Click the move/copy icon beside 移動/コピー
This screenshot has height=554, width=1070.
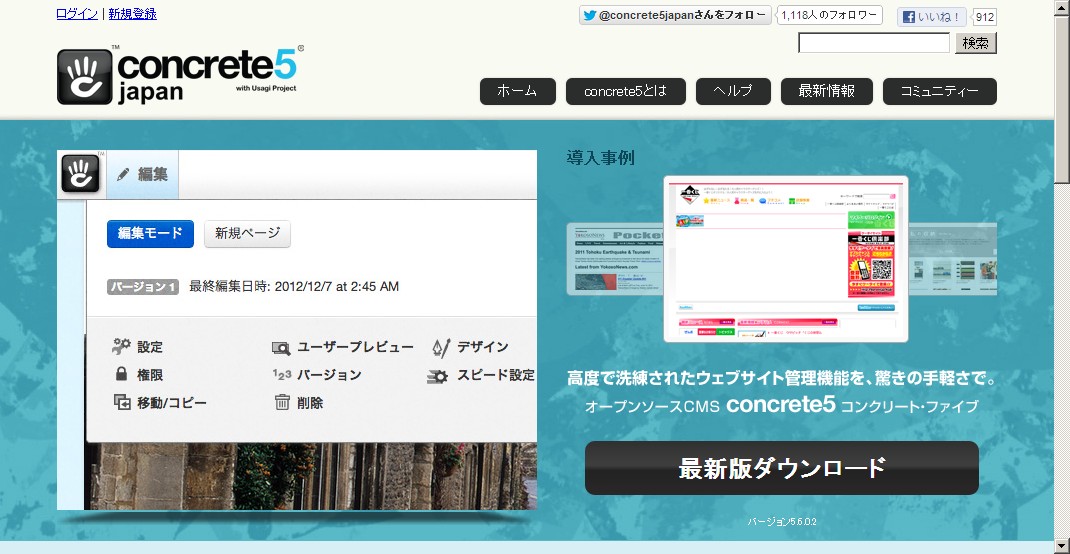(x=121, y=403)
